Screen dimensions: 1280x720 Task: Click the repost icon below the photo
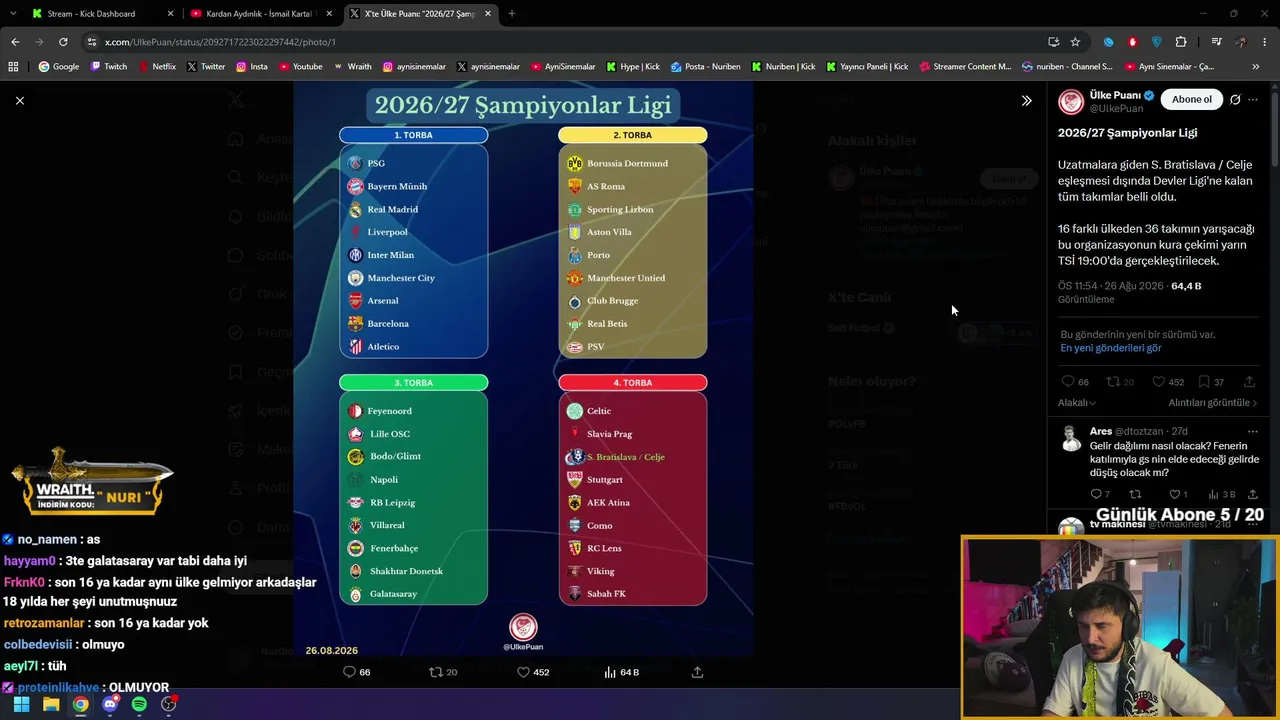click(435, 672)
